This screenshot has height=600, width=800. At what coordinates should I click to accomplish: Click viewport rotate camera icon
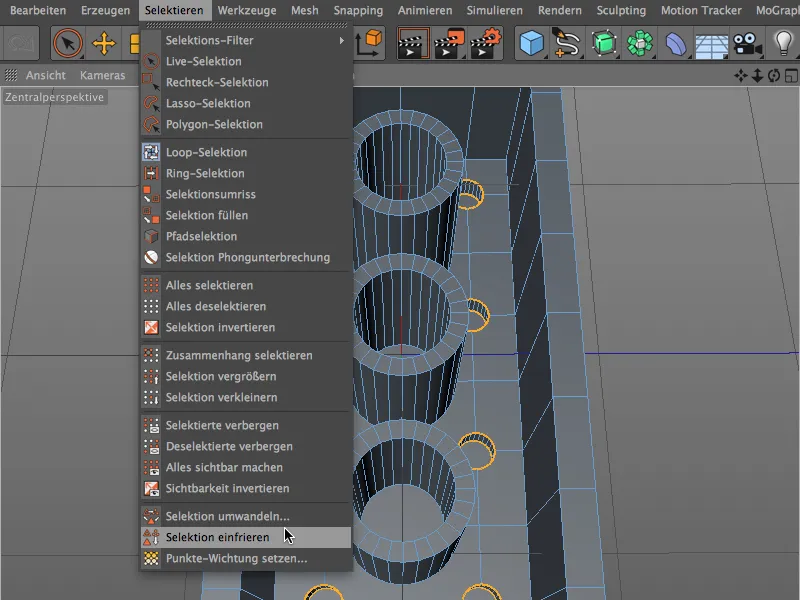774,76
